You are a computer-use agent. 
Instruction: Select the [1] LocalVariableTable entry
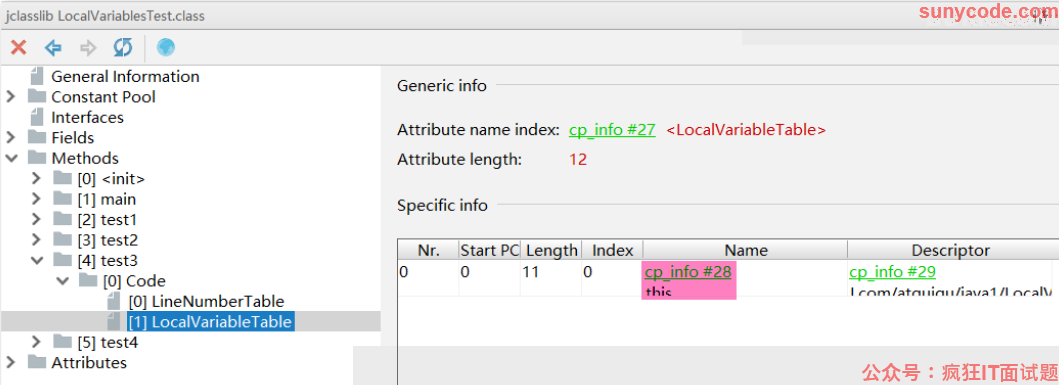pyautogui.click(x=211, y=322)
